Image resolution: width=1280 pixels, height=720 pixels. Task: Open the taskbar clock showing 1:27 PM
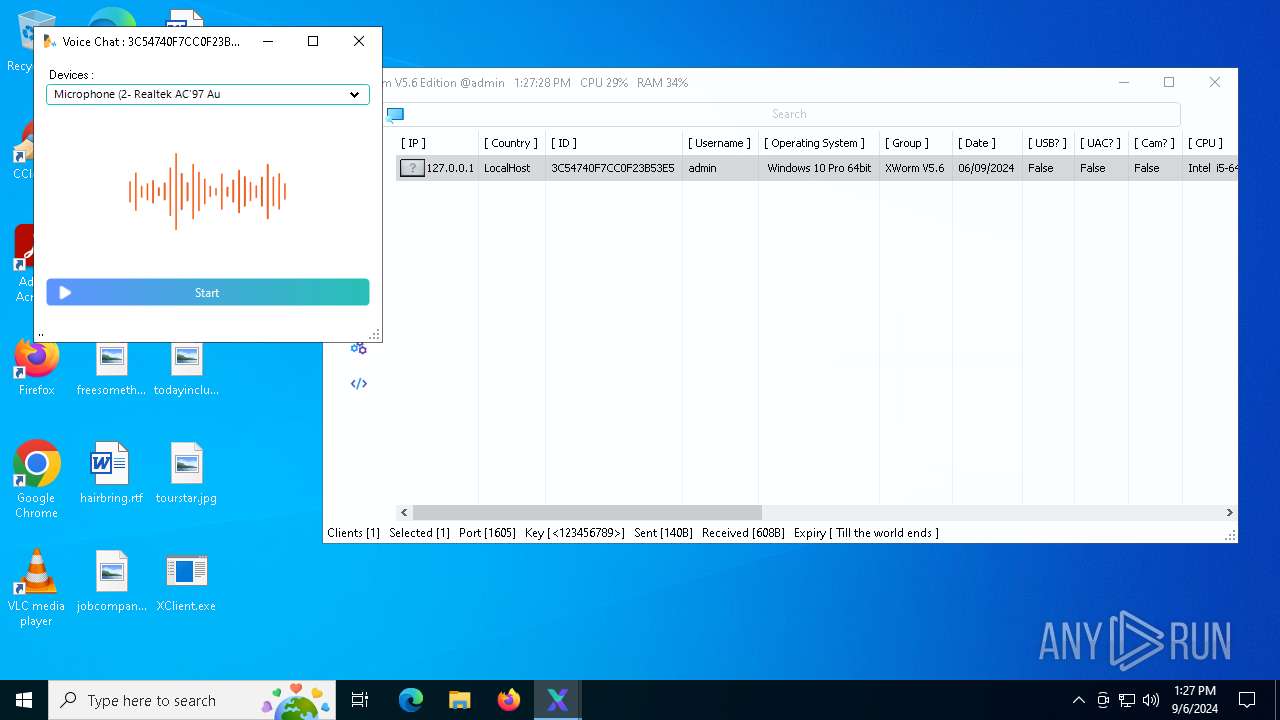point(1194,700)
